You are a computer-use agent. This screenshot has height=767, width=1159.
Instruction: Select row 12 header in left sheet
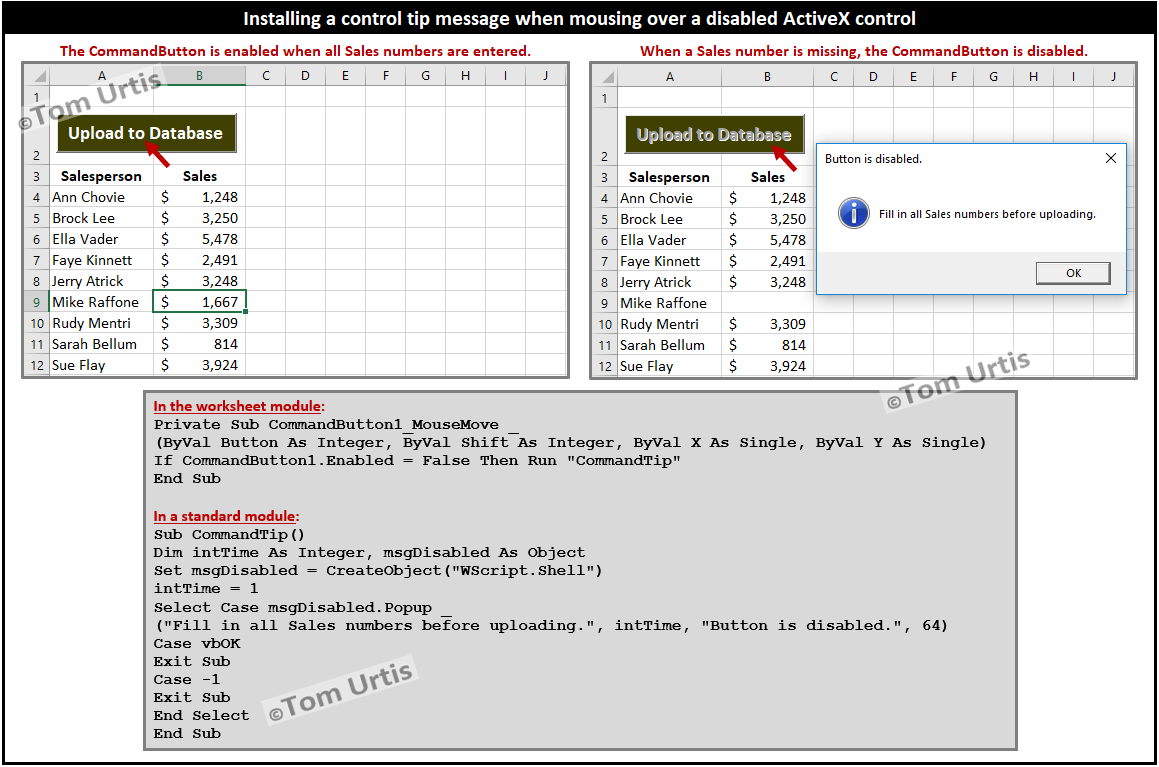click(x=37, y=365)
